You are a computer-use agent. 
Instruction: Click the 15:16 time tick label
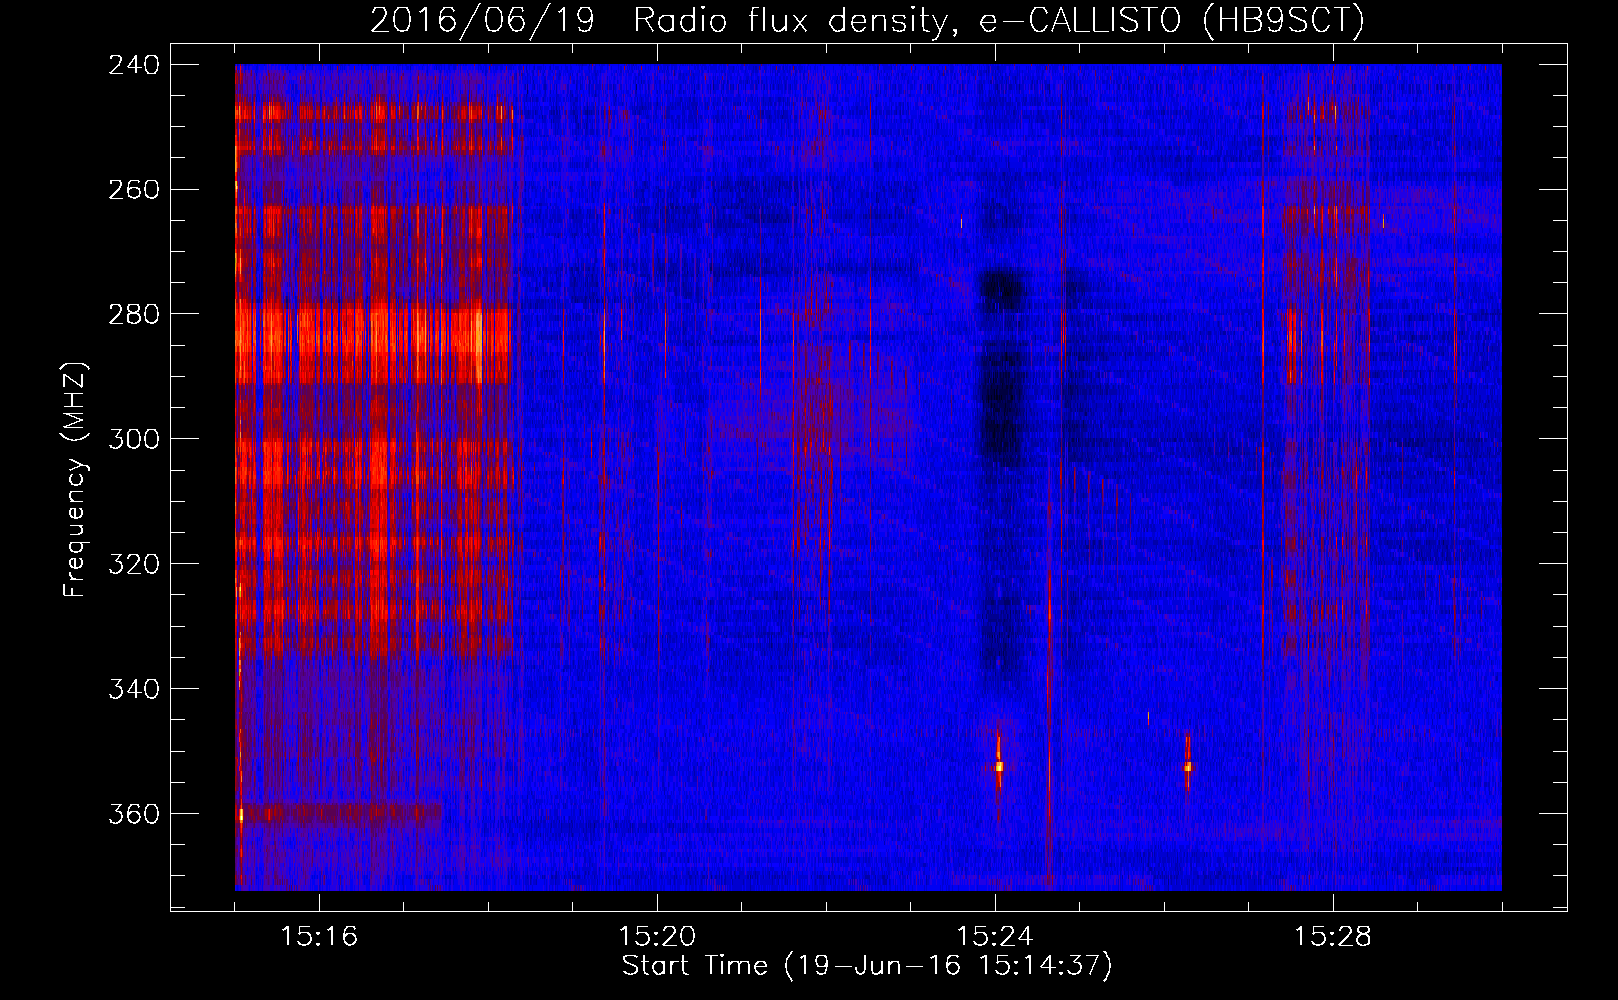tap(319, 937)
